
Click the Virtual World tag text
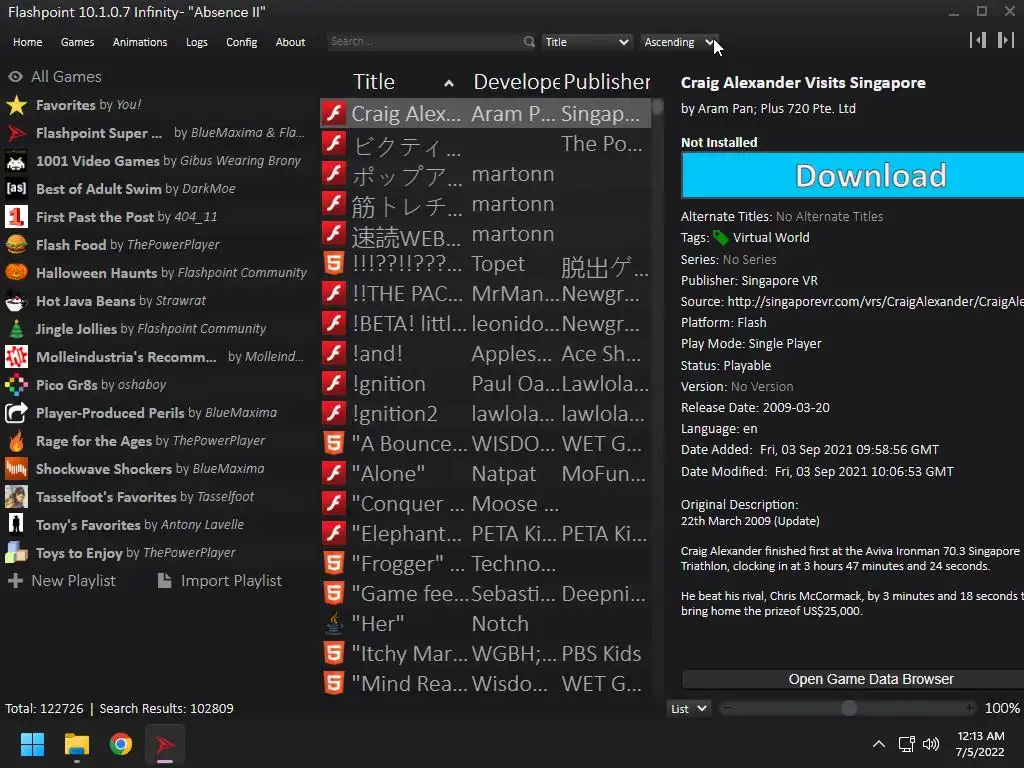(771, 238)
